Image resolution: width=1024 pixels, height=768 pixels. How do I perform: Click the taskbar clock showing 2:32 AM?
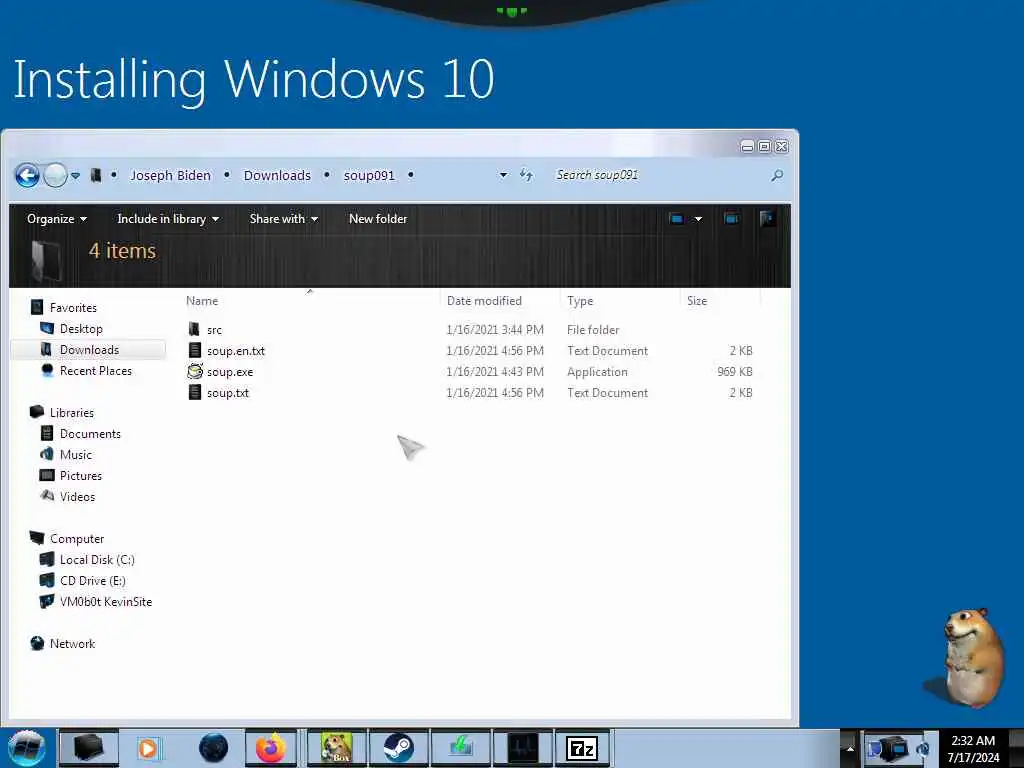point(973,748)
